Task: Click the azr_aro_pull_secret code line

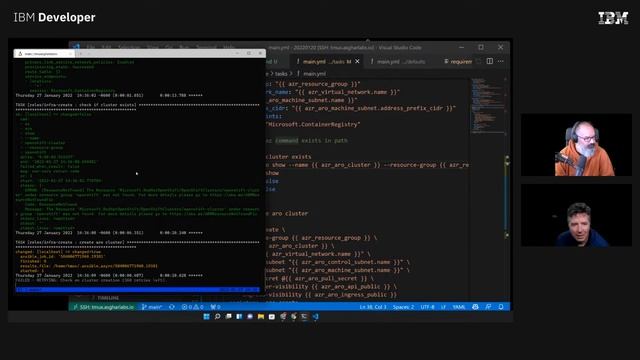Action: pos(319,278)
